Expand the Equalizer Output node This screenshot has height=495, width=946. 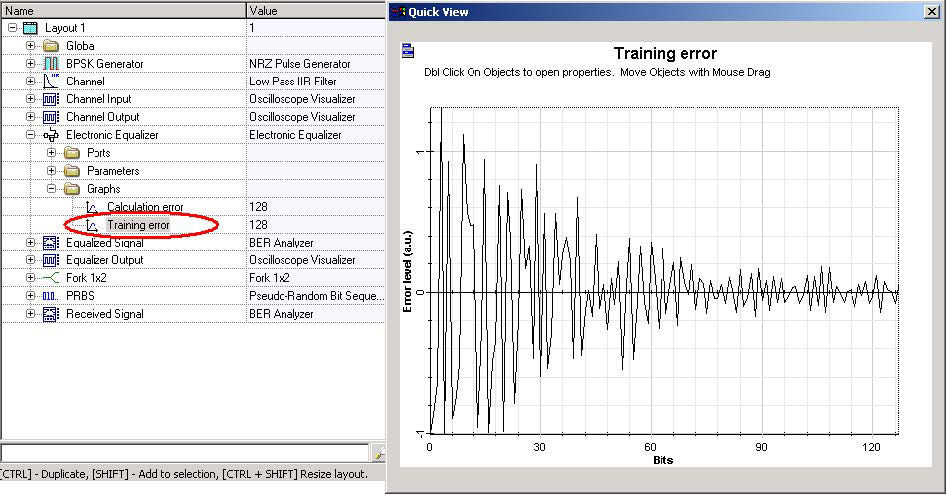click(x=30, y=260)
